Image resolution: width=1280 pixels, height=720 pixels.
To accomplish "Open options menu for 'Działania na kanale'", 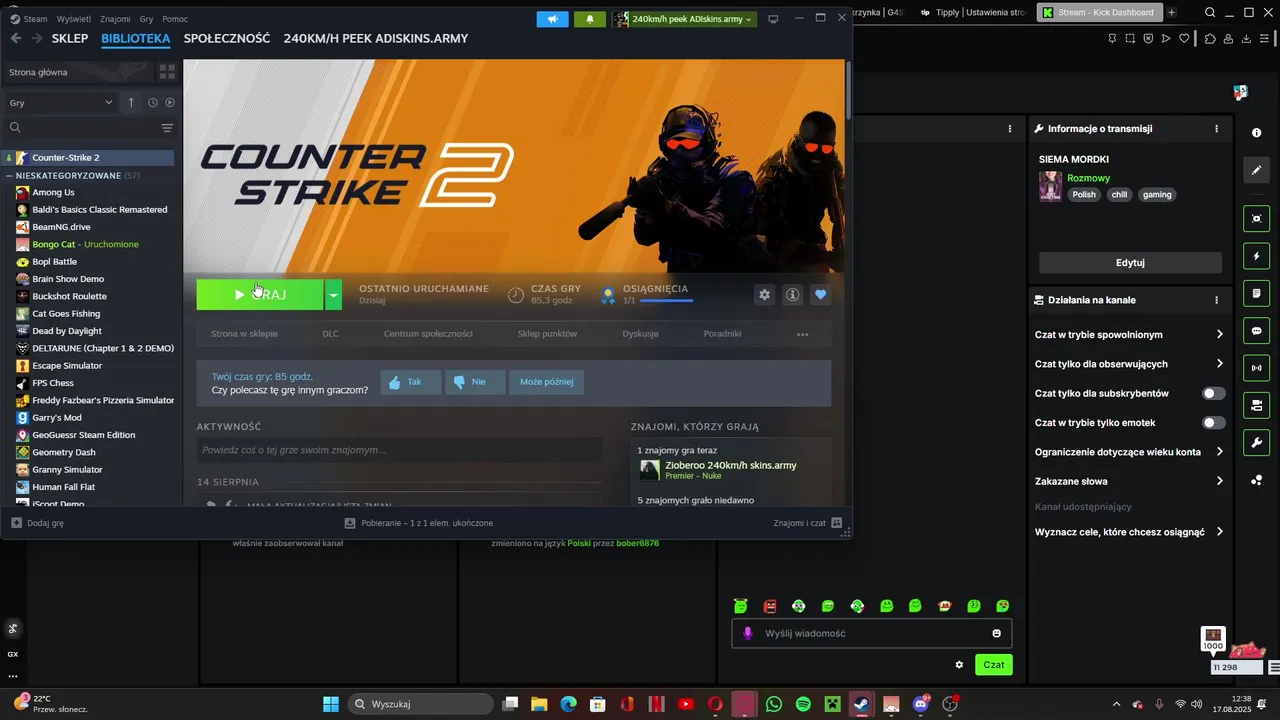I will [x=1217, y=300].
